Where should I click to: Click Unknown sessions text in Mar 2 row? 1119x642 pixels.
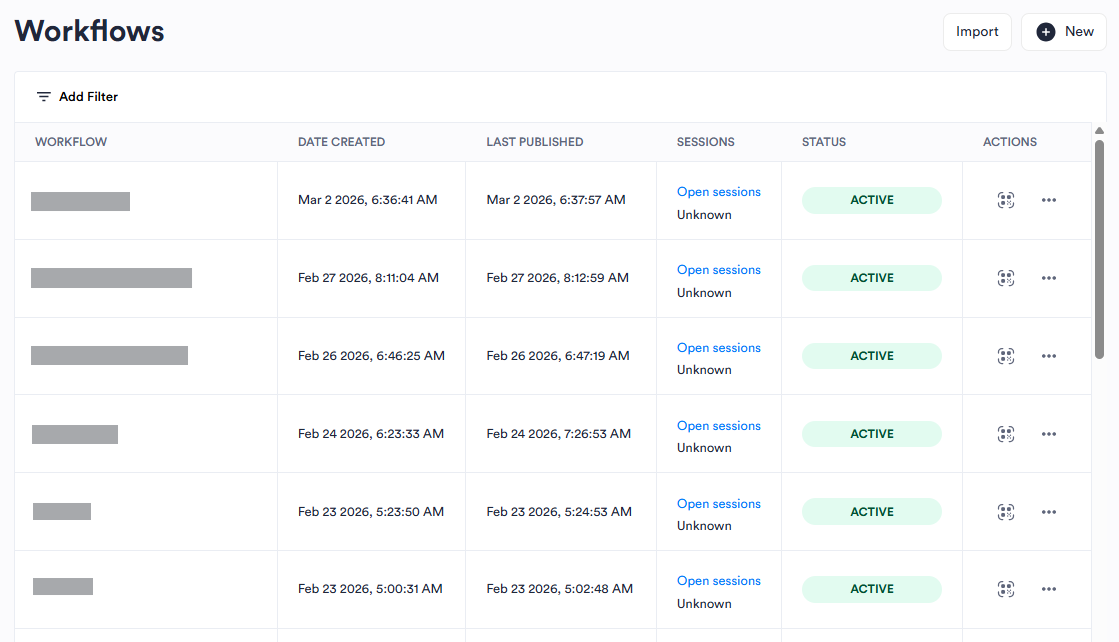[x=704, y=215]
